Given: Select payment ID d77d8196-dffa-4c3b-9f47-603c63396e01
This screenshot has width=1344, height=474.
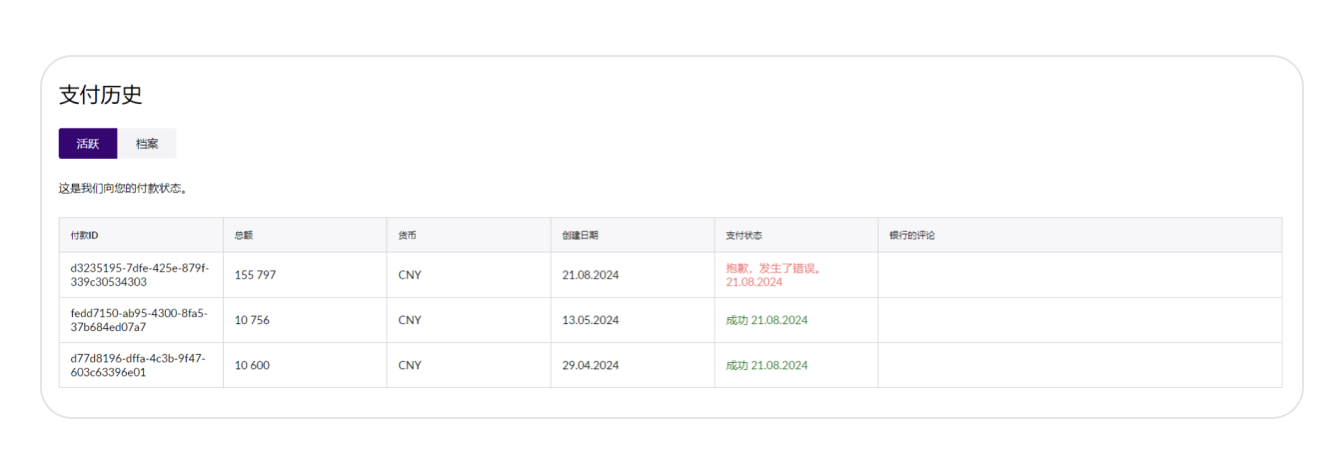Looking at the screenshot, I should pyautogui.click(x=138, y=365).
